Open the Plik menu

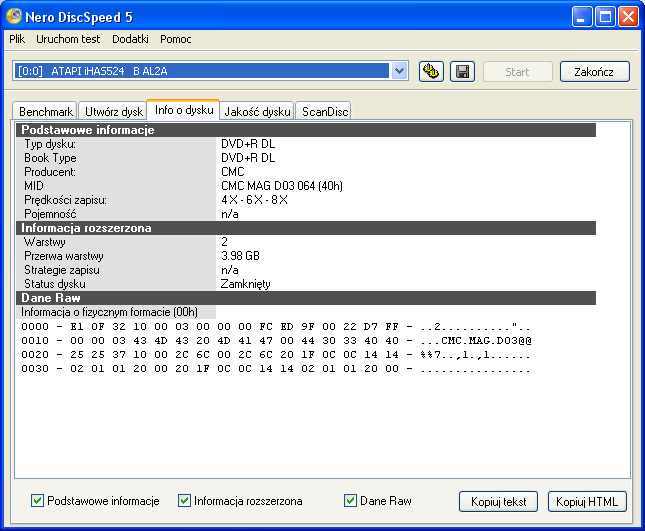[17, 39]
